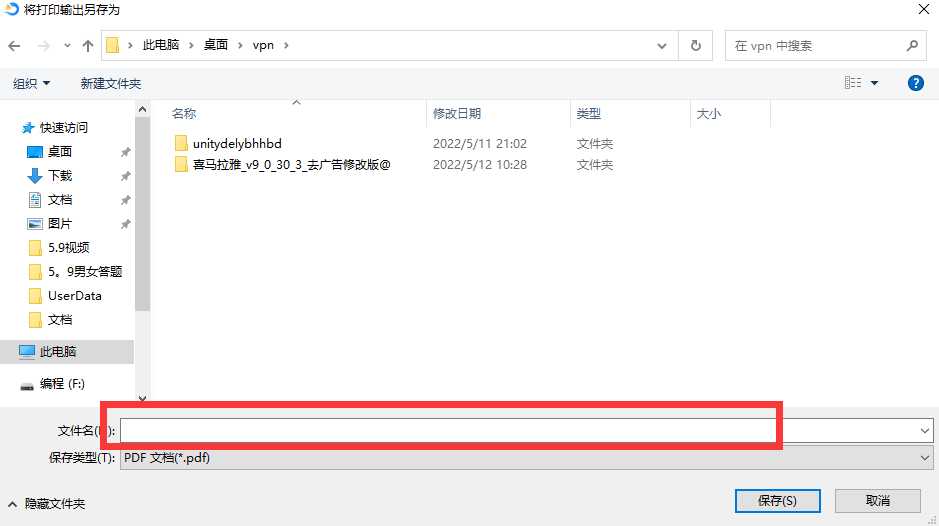Select 快速访问 in the navigation pane
The image size is (939, 526).
point(63,128)
